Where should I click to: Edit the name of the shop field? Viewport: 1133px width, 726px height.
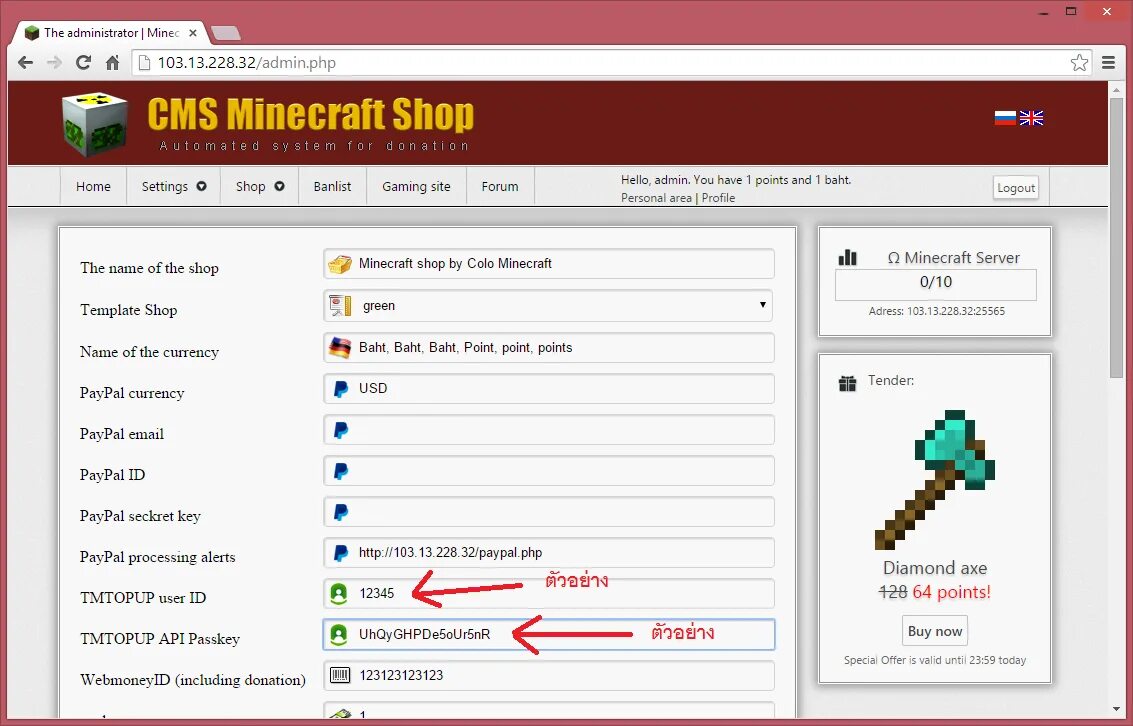click(x=548, y=264)
